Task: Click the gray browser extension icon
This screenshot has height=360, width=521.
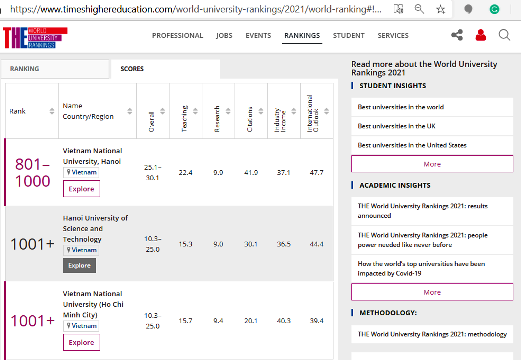Action: pos(468,9)
